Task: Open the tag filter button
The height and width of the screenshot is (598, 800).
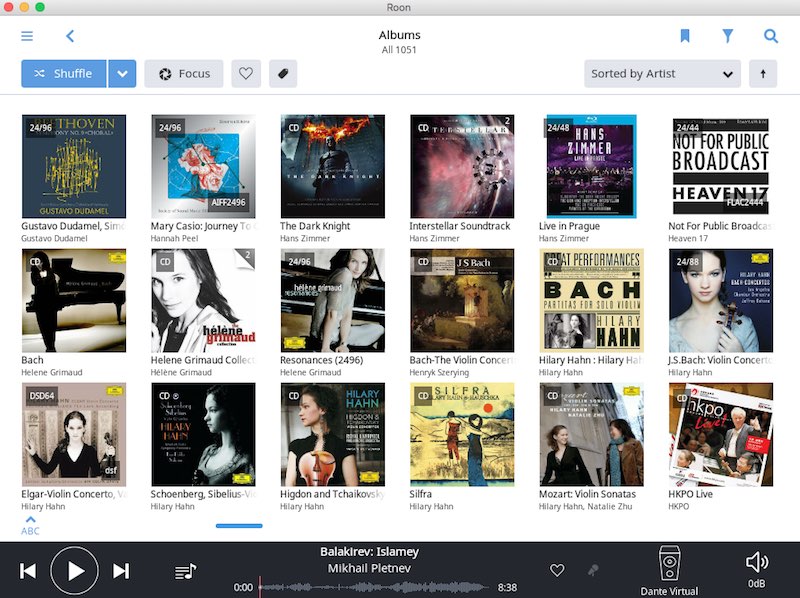Action: click(x=283, y=73)
